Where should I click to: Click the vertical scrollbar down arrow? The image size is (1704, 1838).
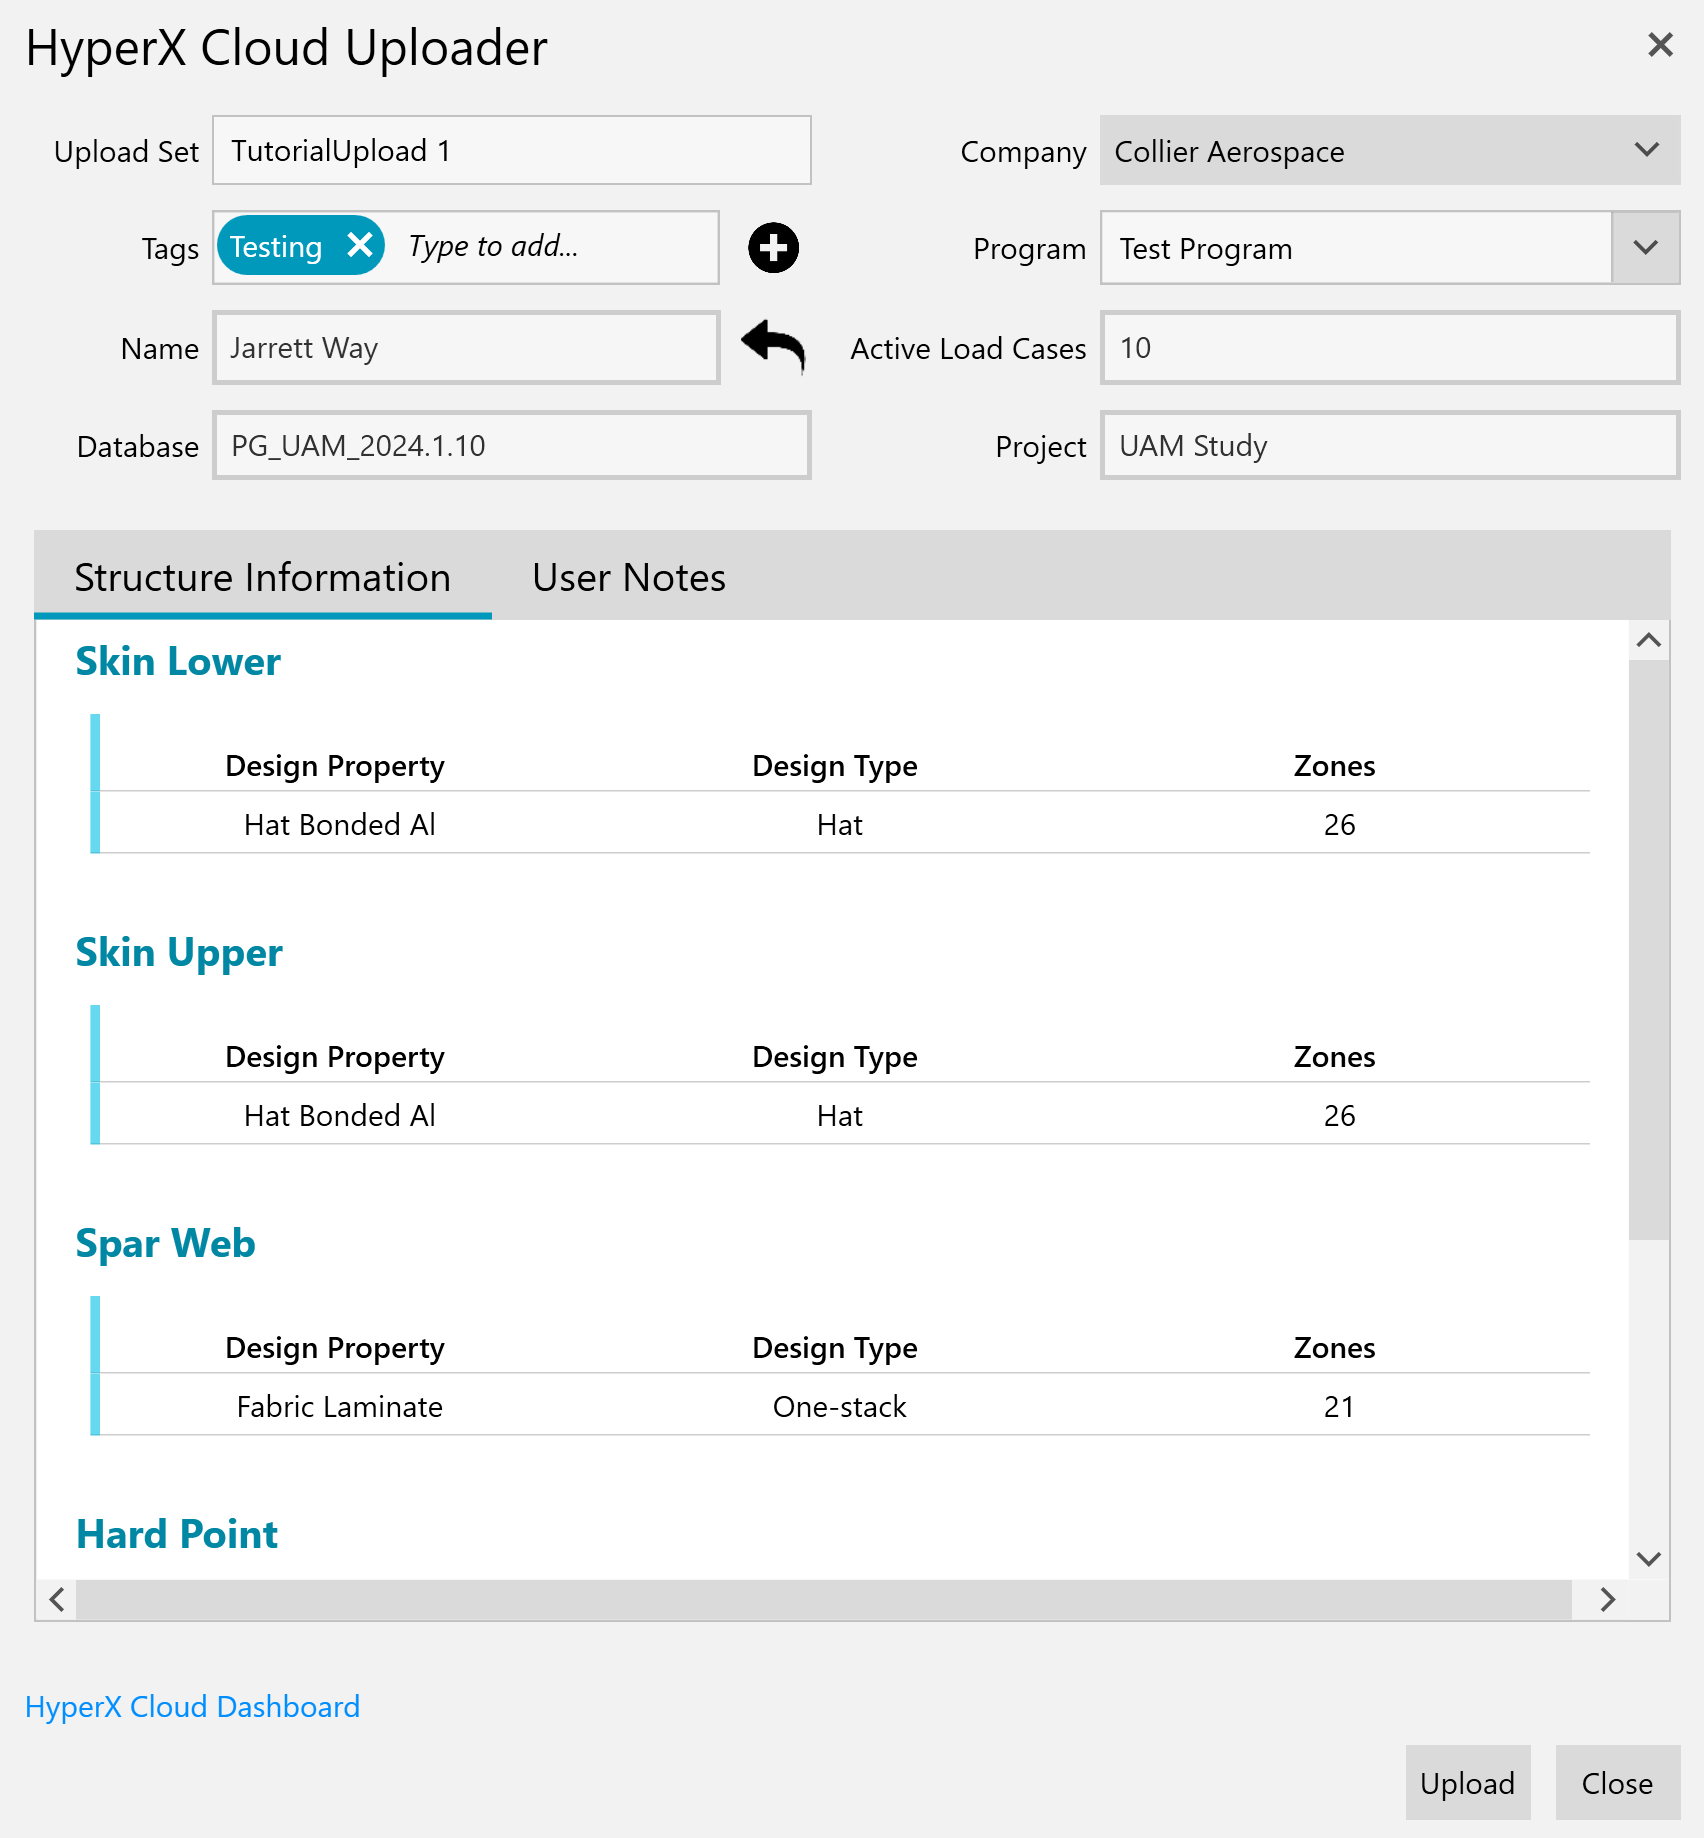pyautogui.click(x=1649, y=1559)
